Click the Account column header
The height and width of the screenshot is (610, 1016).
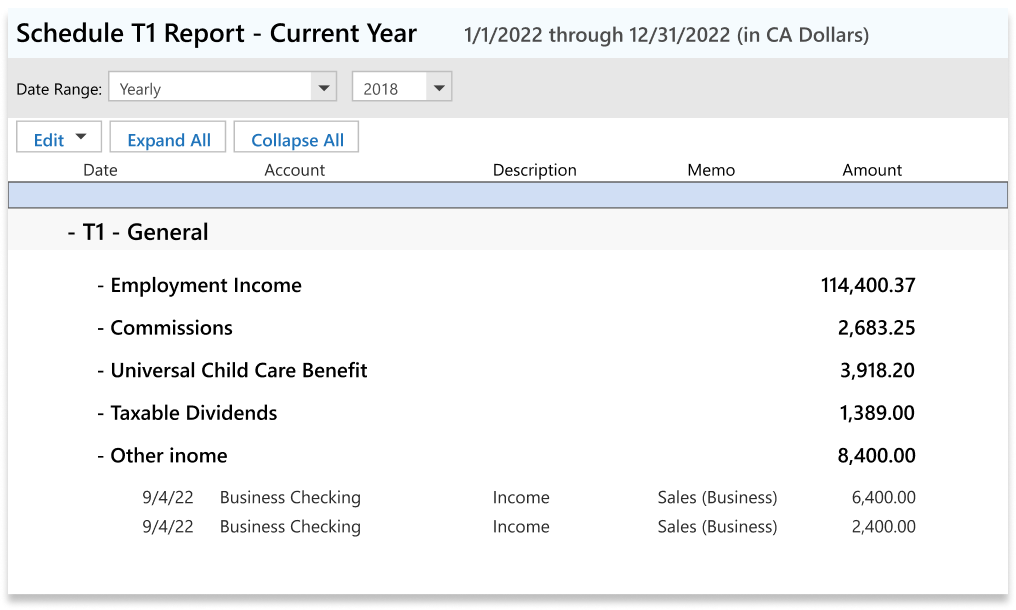point(294,170)
